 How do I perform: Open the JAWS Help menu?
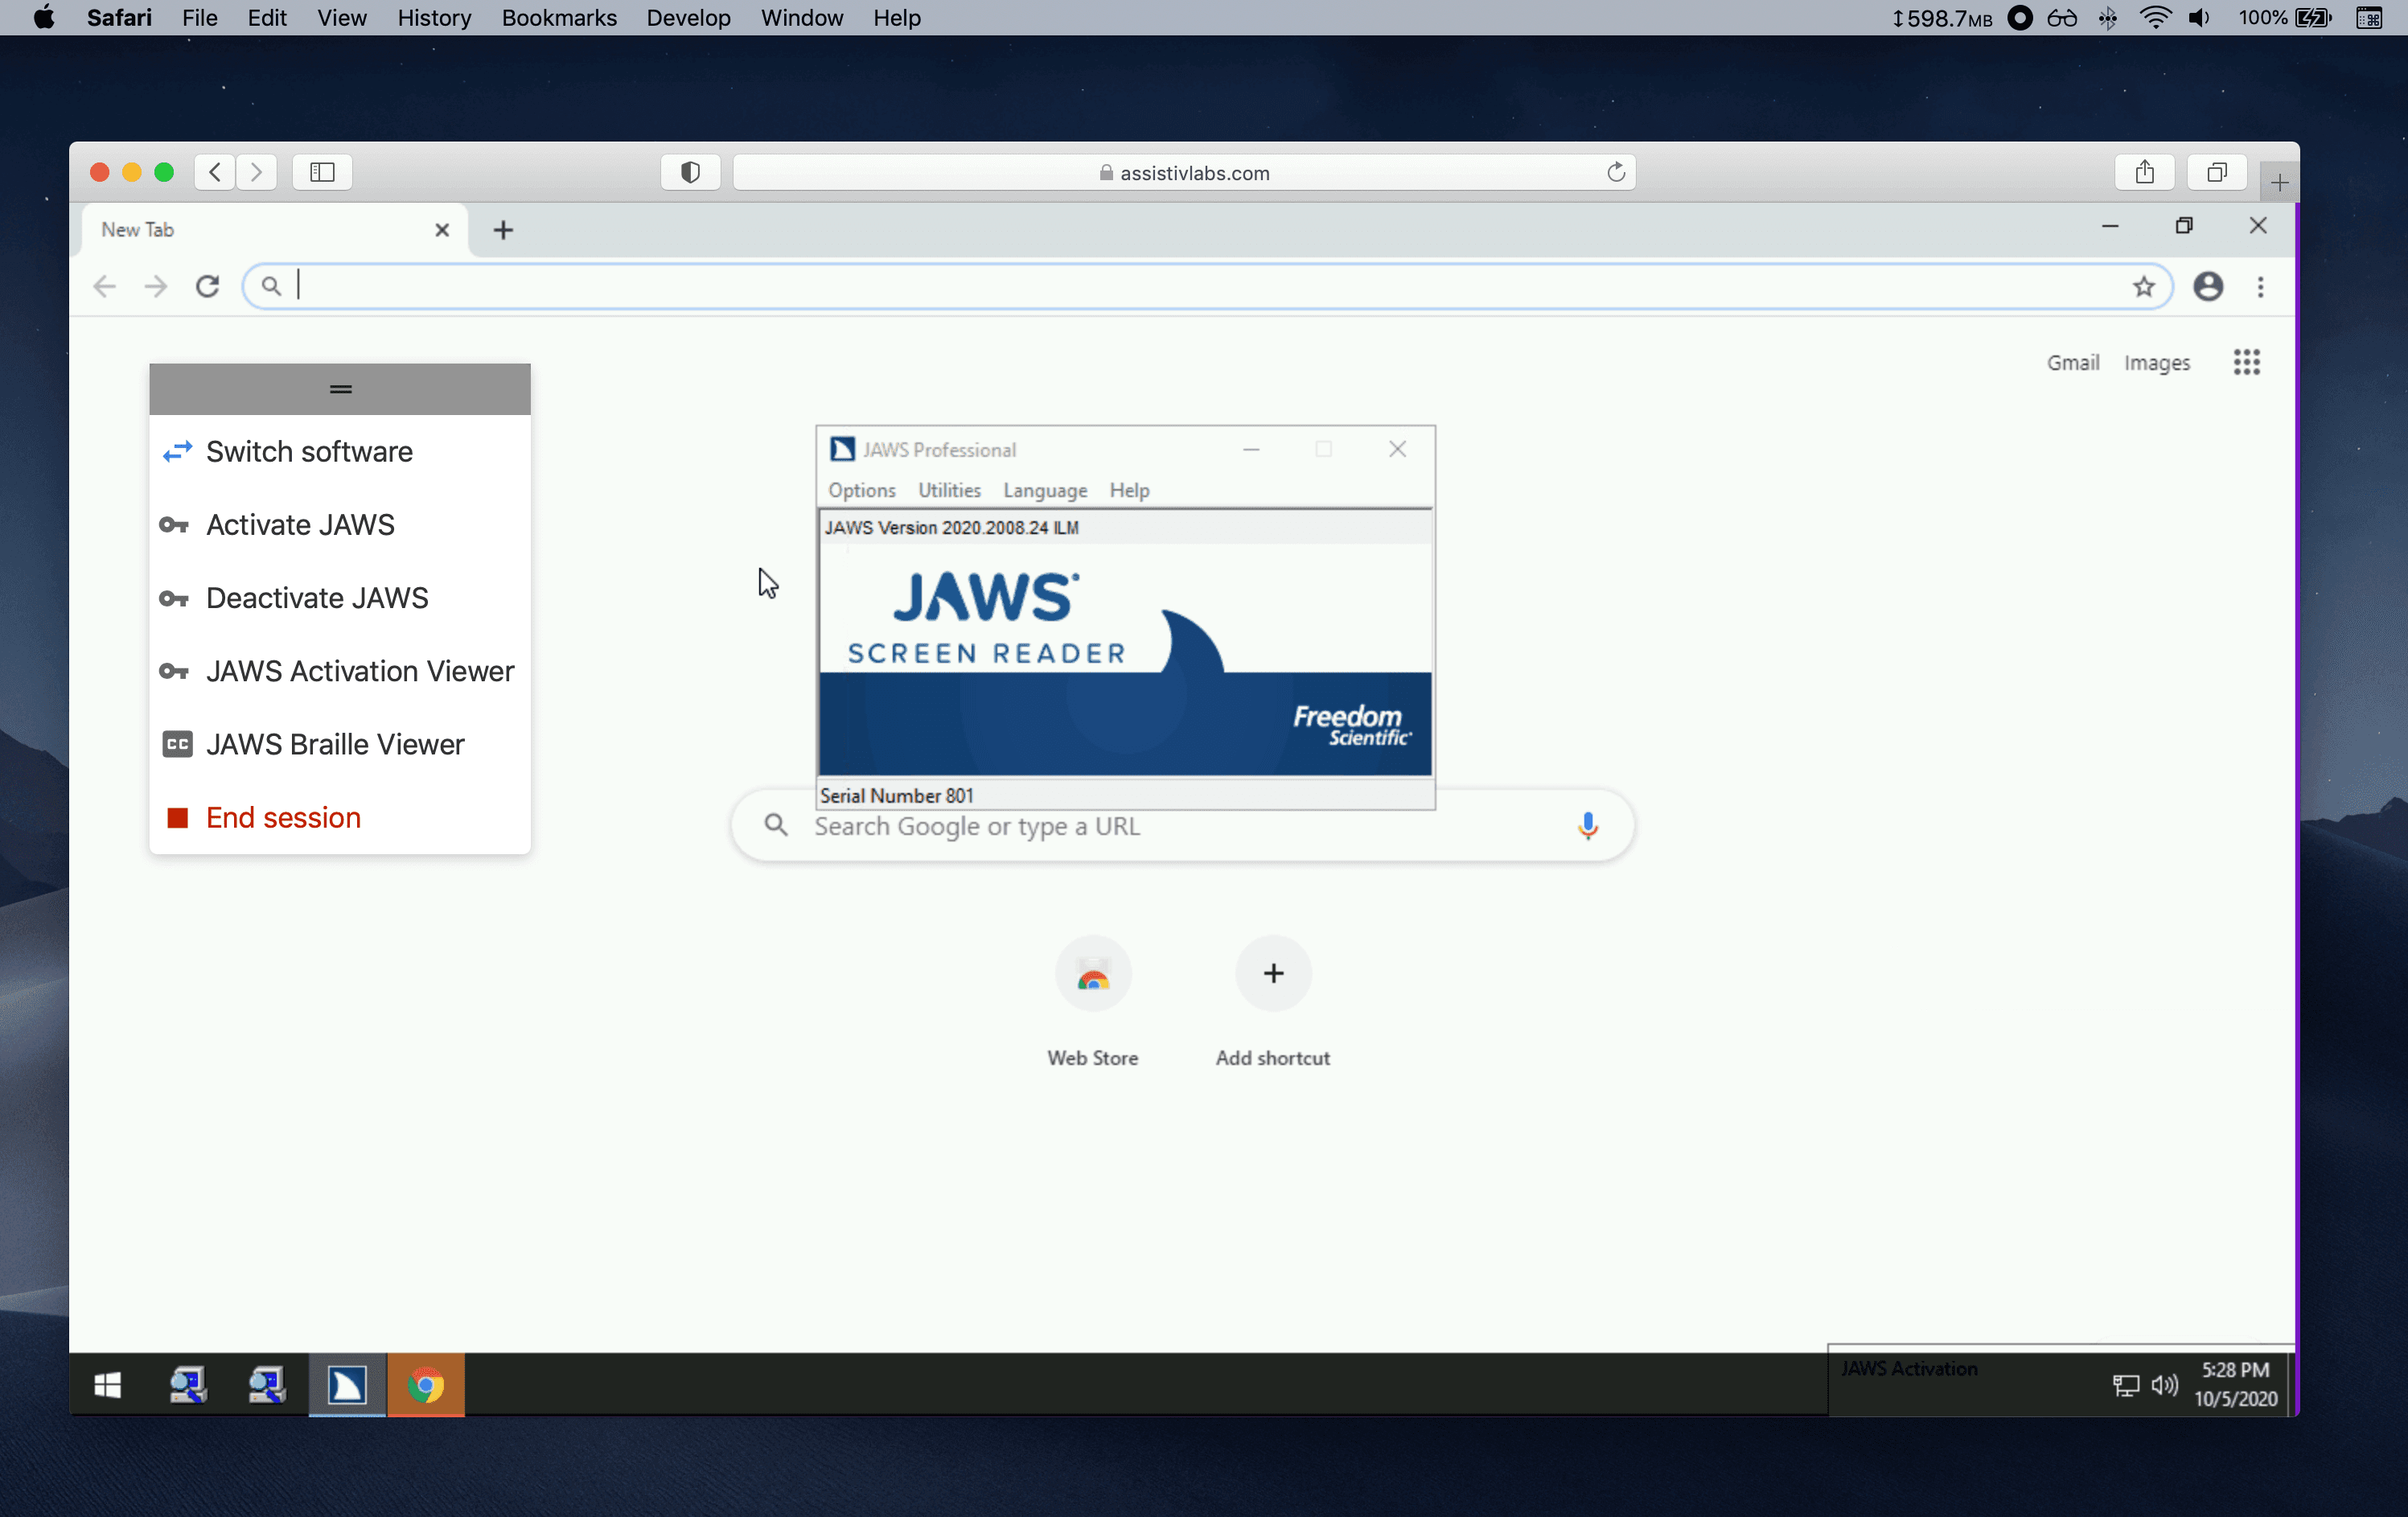pos(1129,490)
